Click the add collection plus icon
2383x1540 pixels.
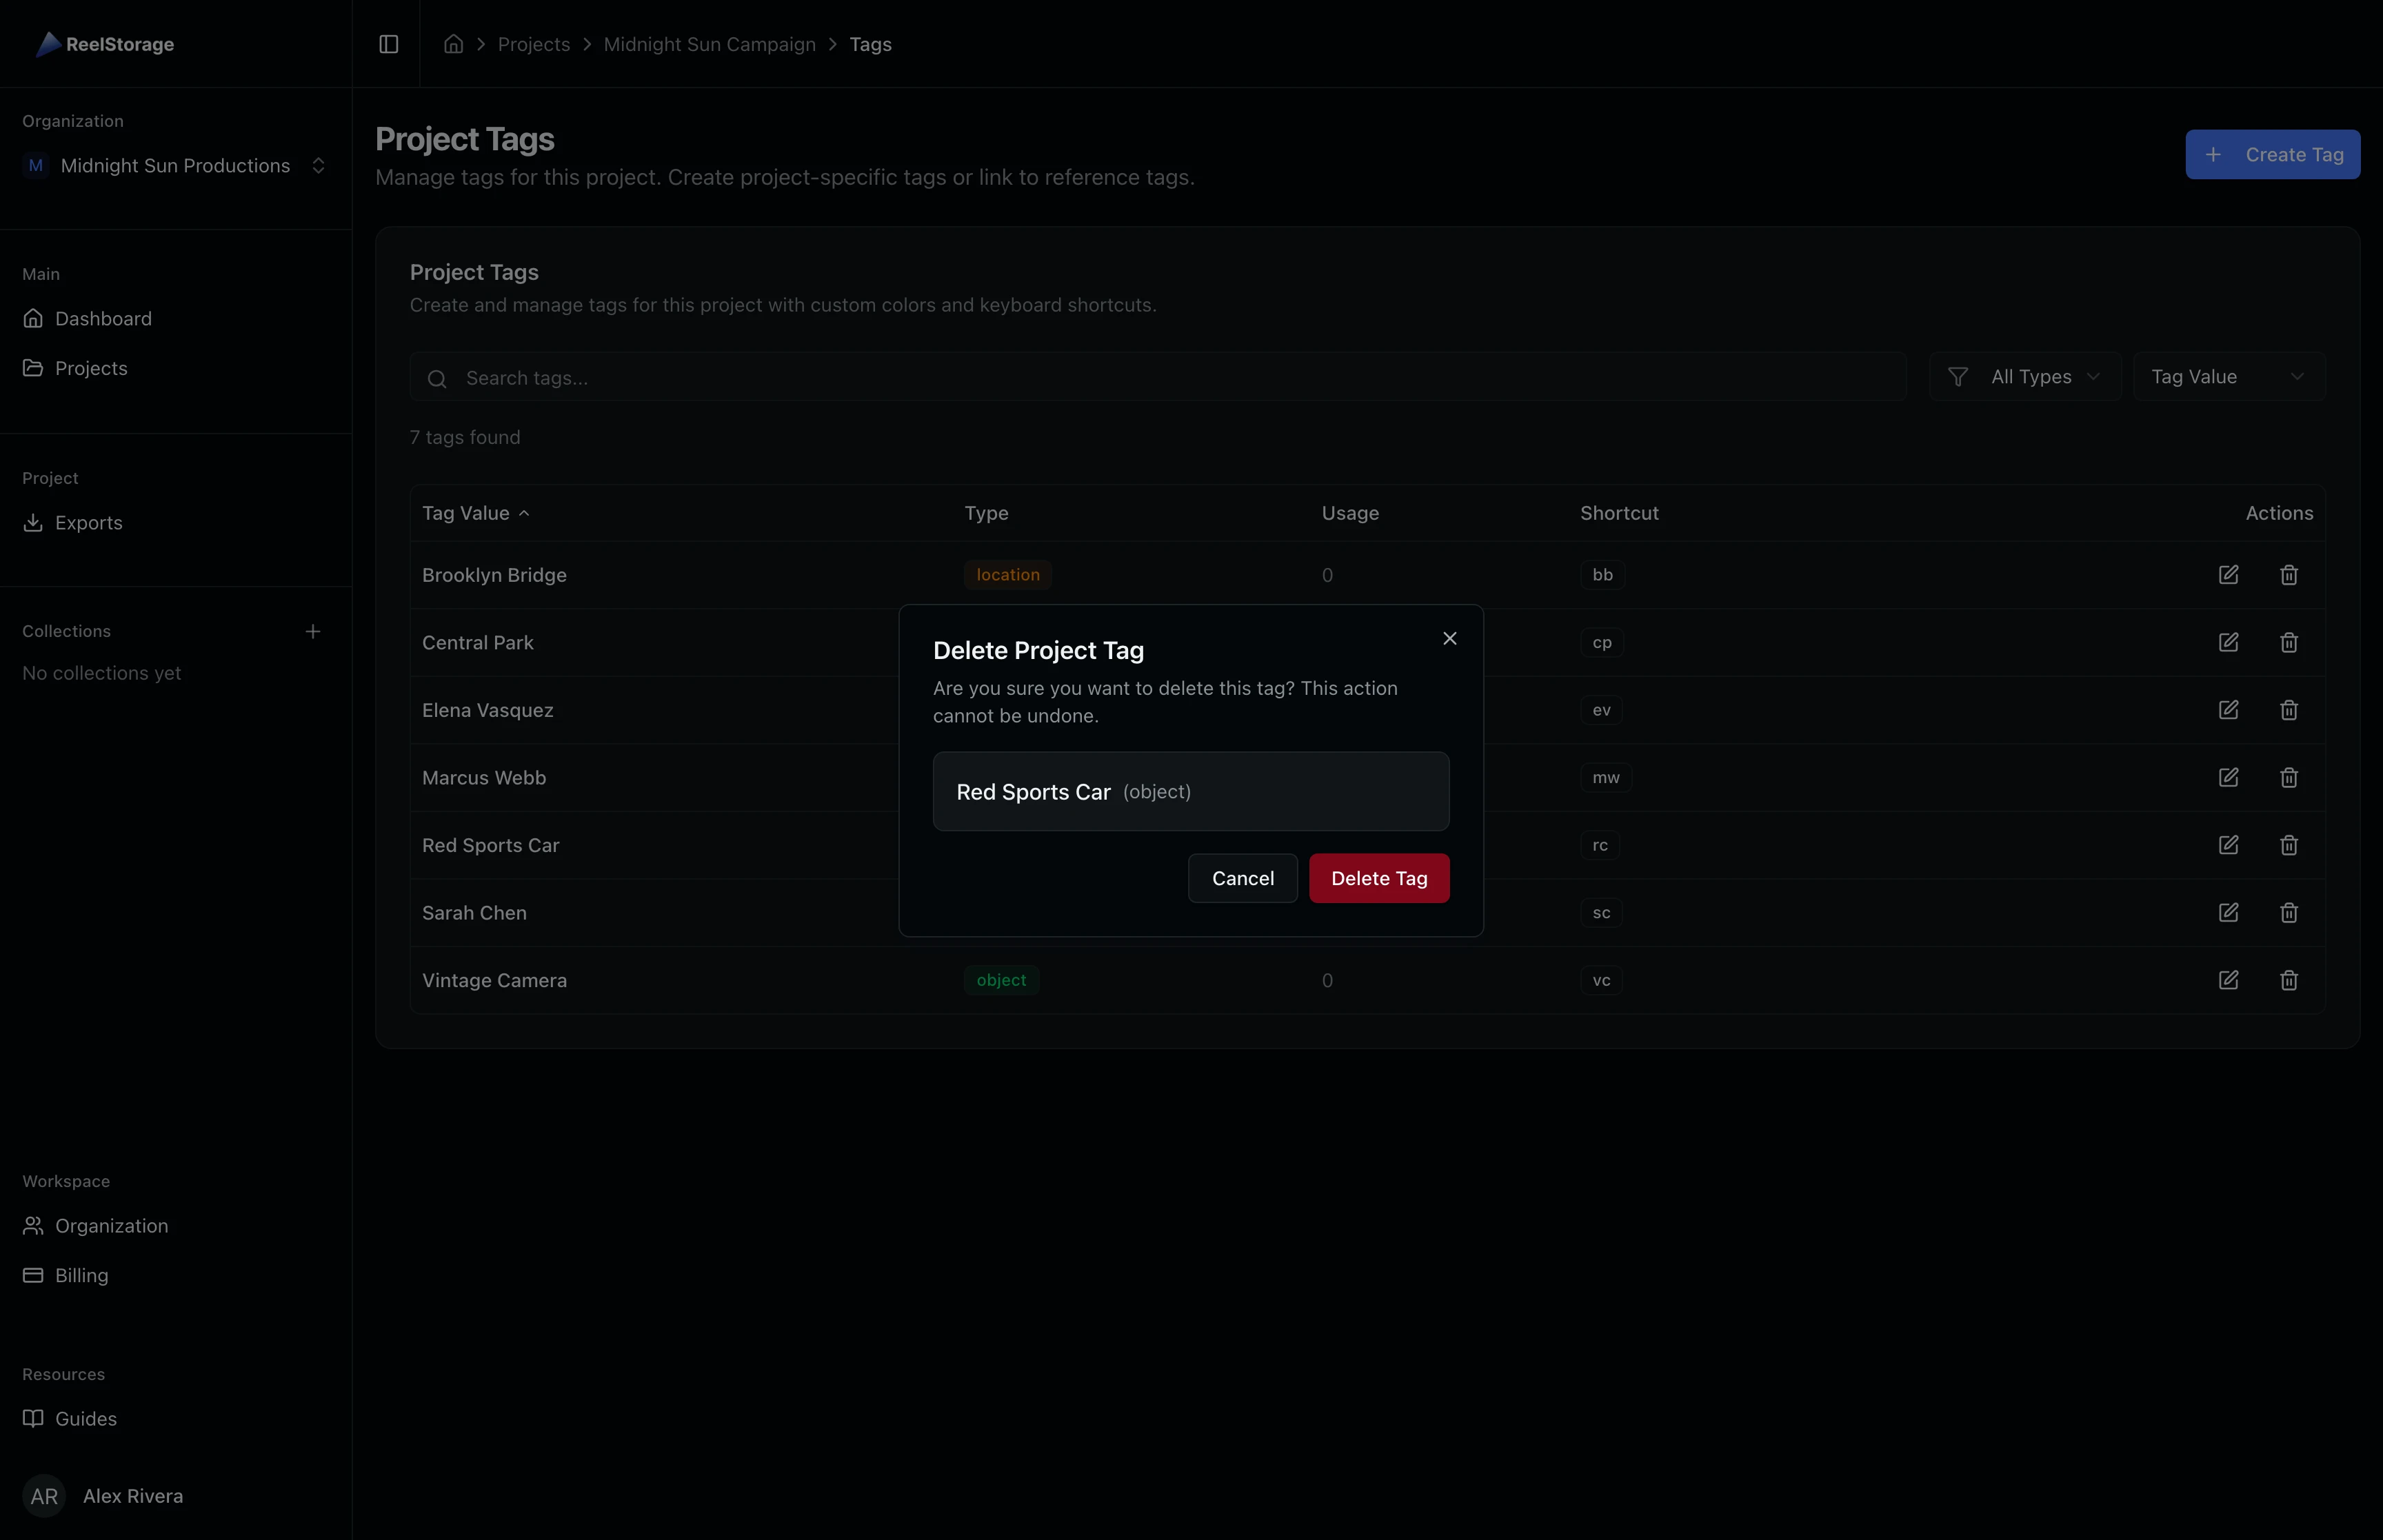(x=313, y=631)
